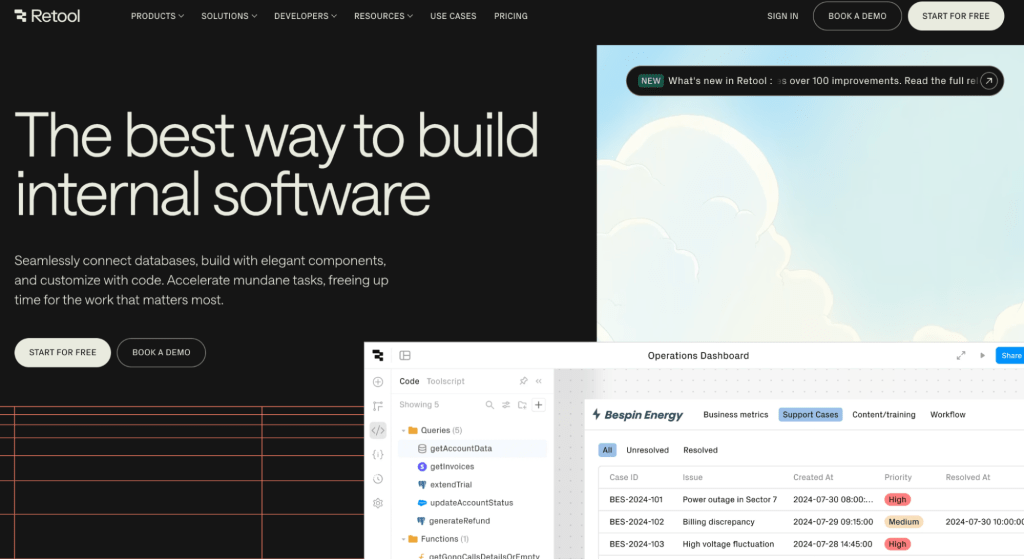Select the updateAccountStatus query
Image resolution: width=1024 pixels, height=559 pixels.
coord(473,503)
